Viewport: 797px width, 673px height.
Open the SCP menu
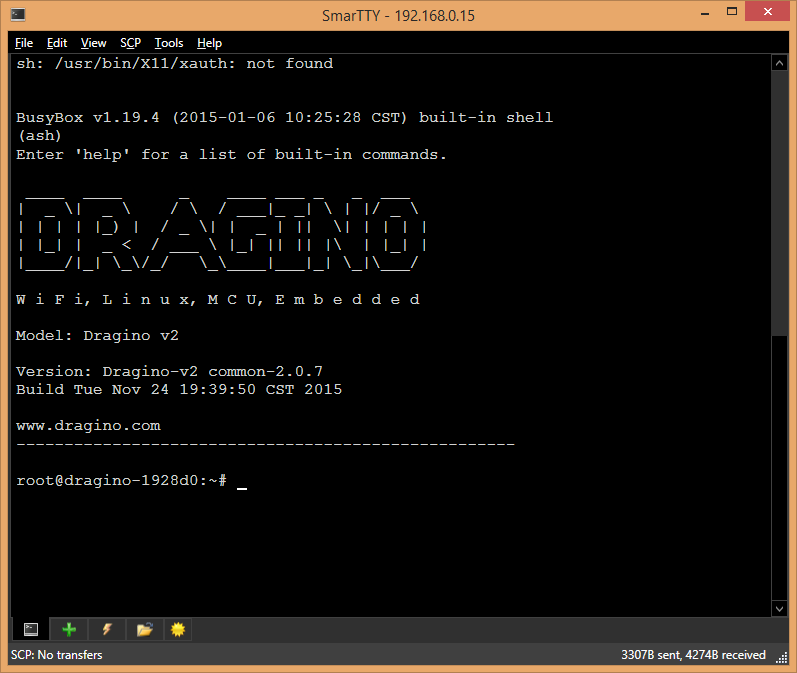[x=131, y=43]
